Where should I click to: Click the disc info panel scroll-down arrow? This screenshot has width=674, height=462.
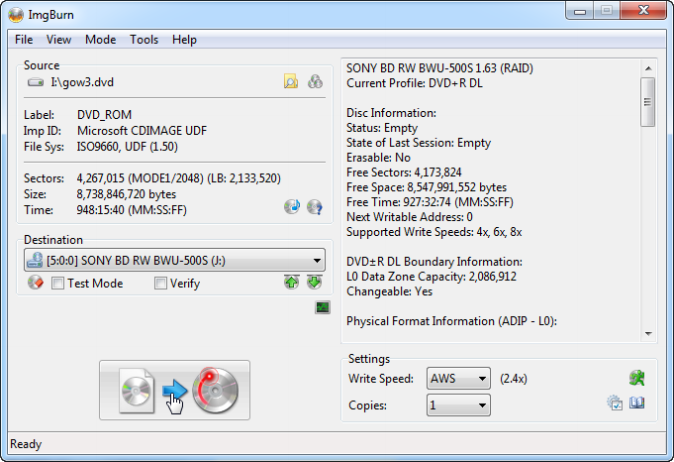point(648,334)
